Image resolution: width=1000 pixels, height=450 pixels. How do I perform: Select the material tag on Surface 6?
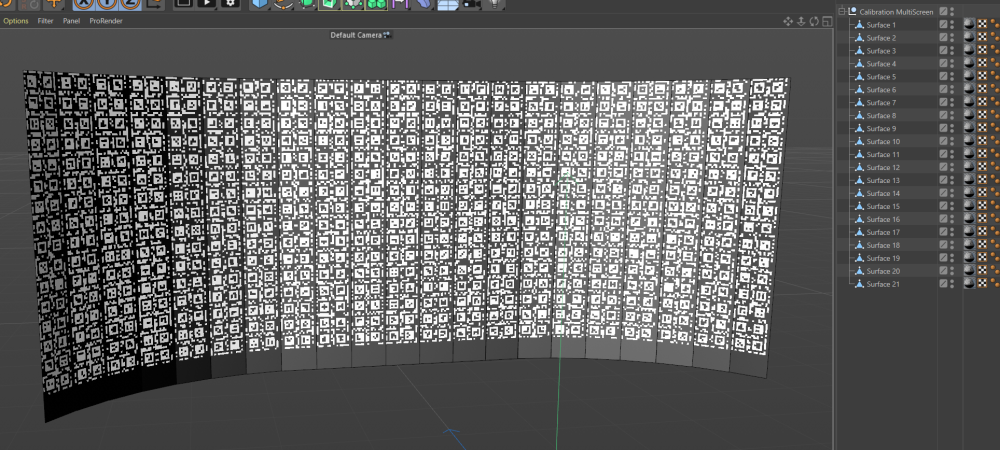pos(969,90)
